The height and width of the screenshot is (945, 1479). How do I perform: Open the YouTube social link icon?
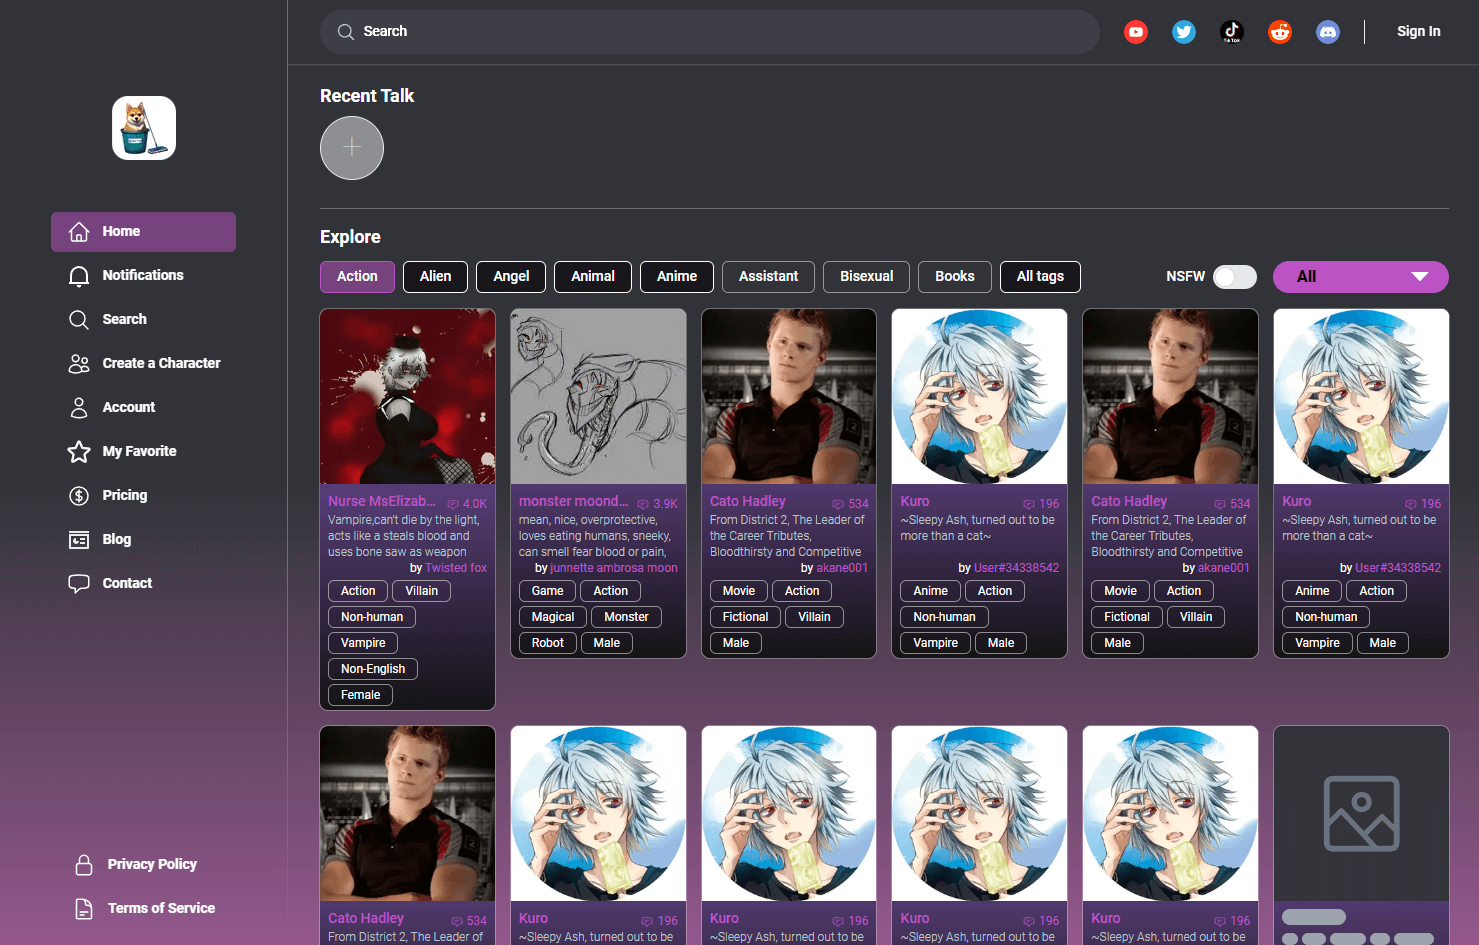(1135, 32)
